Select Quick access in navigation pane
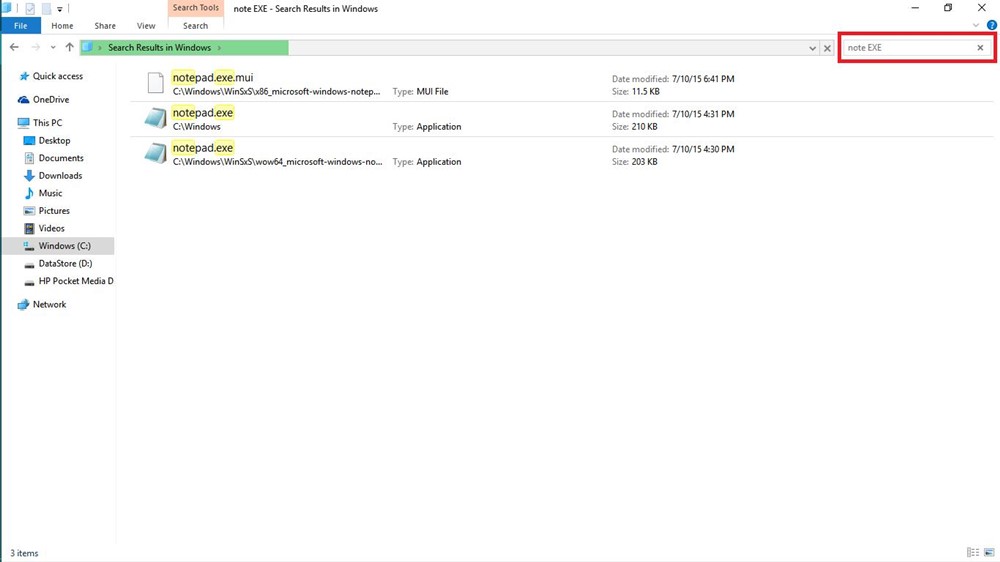Viewport: 1000px width, 562px height. 57,76
